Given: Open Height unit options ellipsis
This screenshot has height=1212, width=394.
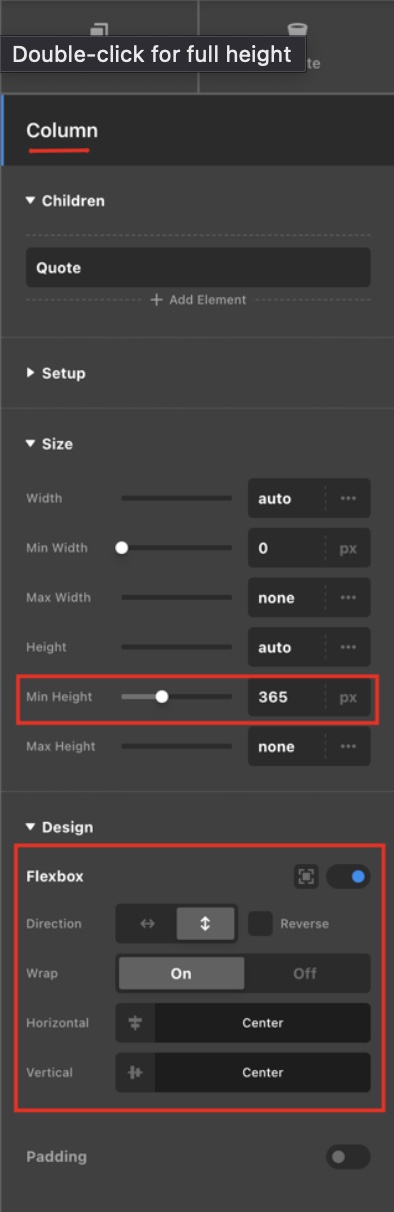Looking at the screenshot, I should [348, 647].
